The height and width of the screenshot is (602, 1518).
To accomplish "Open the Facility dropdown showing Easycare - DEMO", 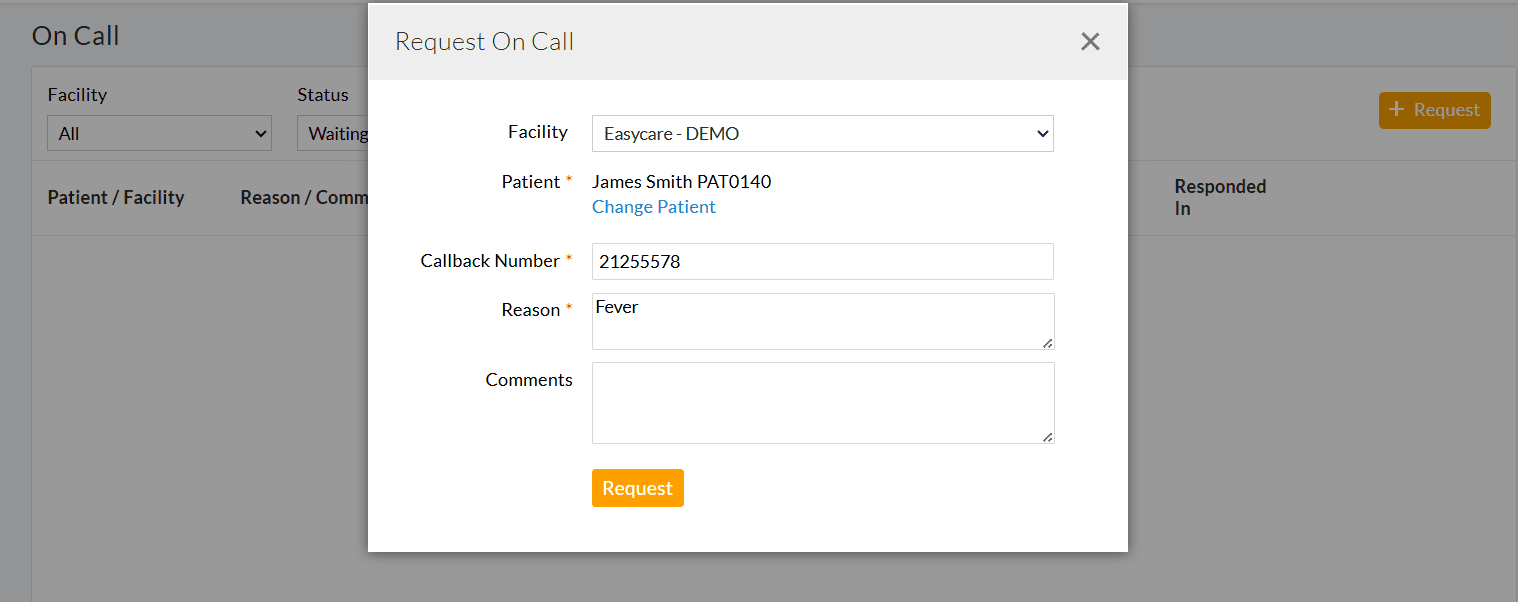I will click(x=822, y=133).
